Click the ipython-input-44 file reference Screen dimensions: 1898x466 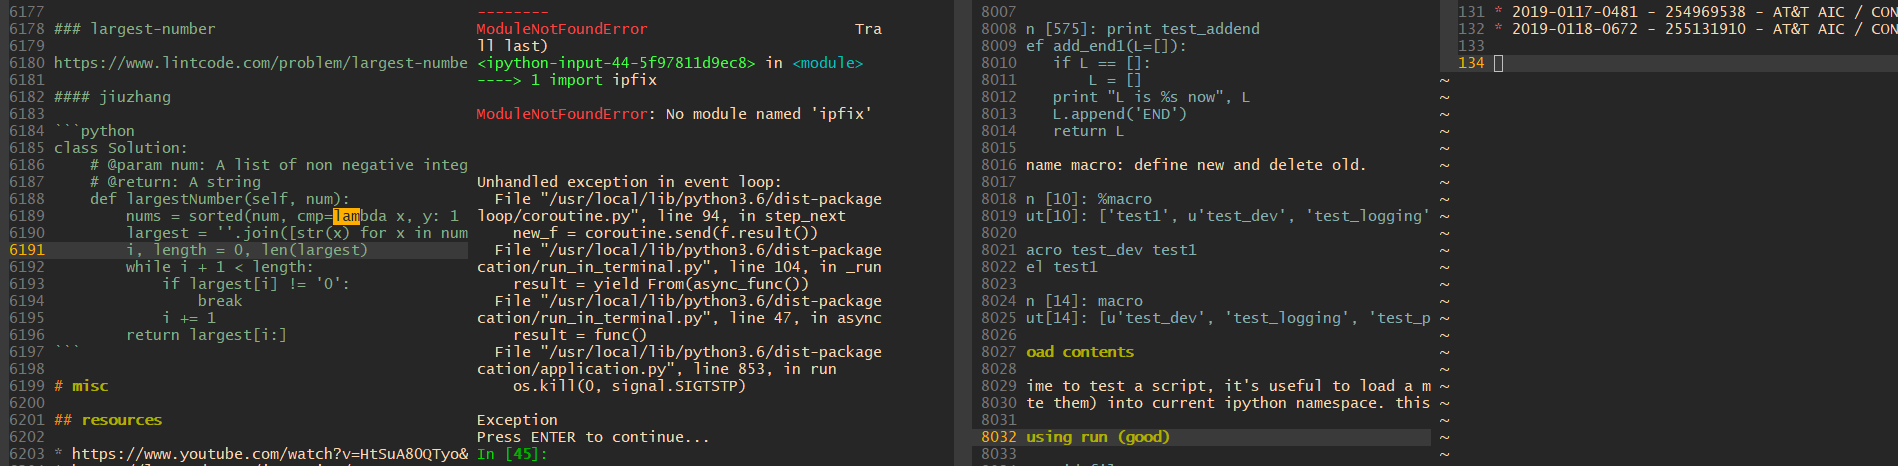coord(616,63)
